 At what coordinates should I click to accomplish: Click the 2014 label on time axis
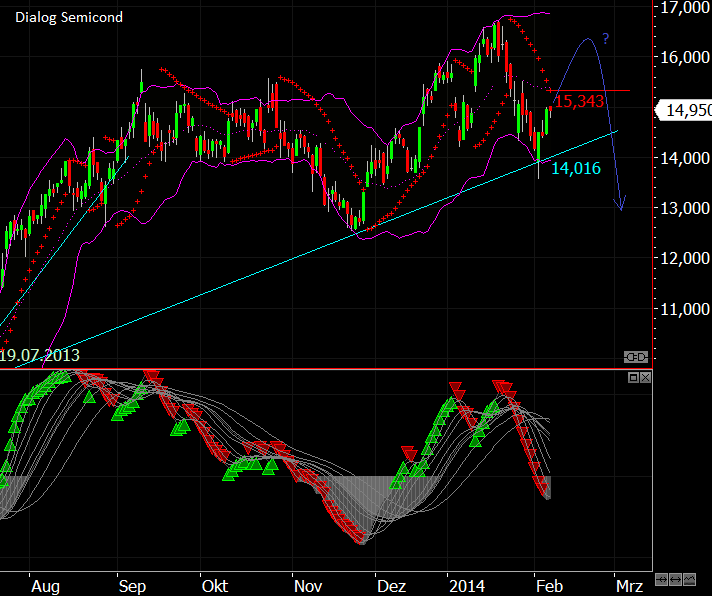[467, 586]
